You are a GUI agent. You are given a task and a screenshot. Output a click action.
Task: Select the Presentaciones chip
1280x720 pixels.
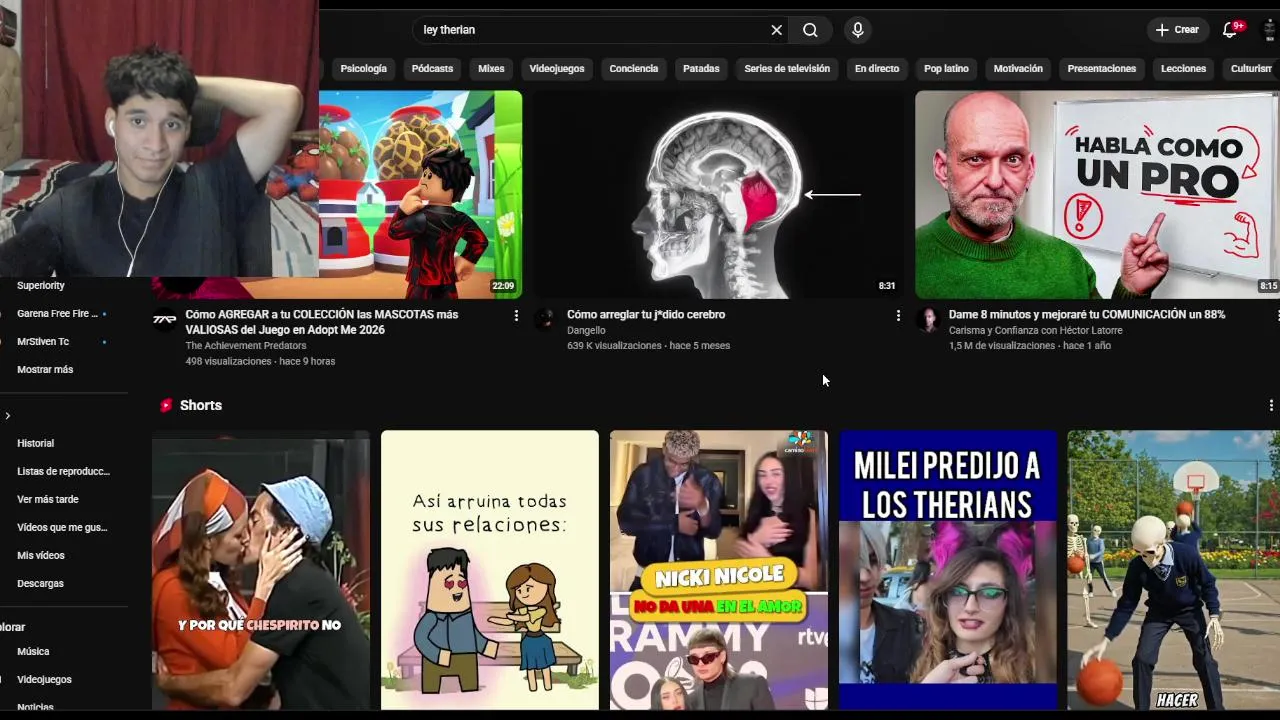point(1102,69)
